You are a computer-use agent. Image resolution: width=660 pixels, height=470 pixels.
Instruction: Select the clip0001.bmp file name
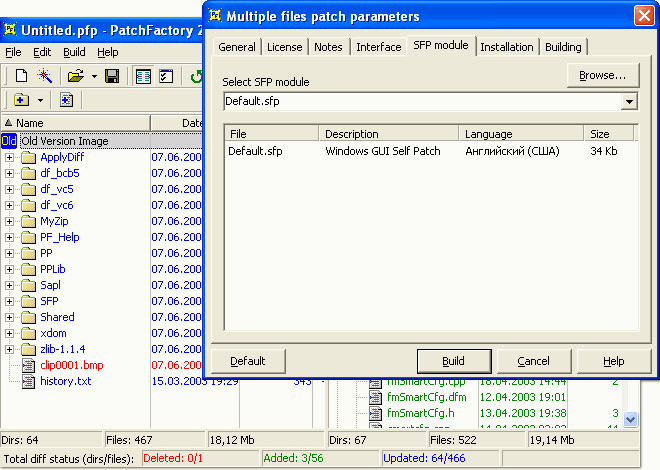[x=72, y=365]
